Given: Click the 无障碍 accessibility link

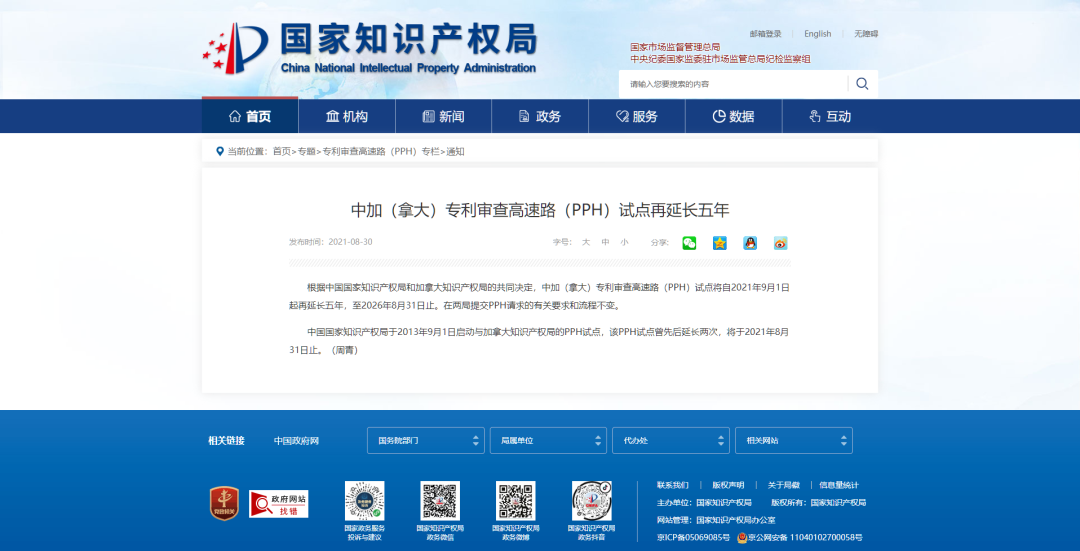Looking at the screenshot, I should [866, 34].
